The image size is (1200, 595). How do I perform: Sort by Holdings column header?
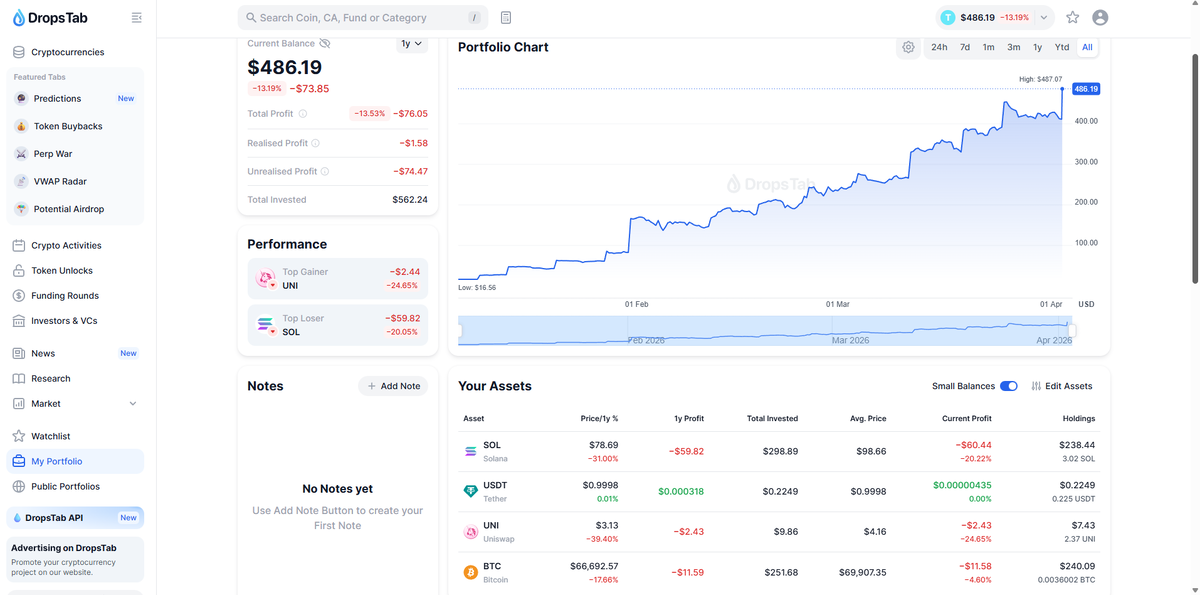tap(1079, 418)
